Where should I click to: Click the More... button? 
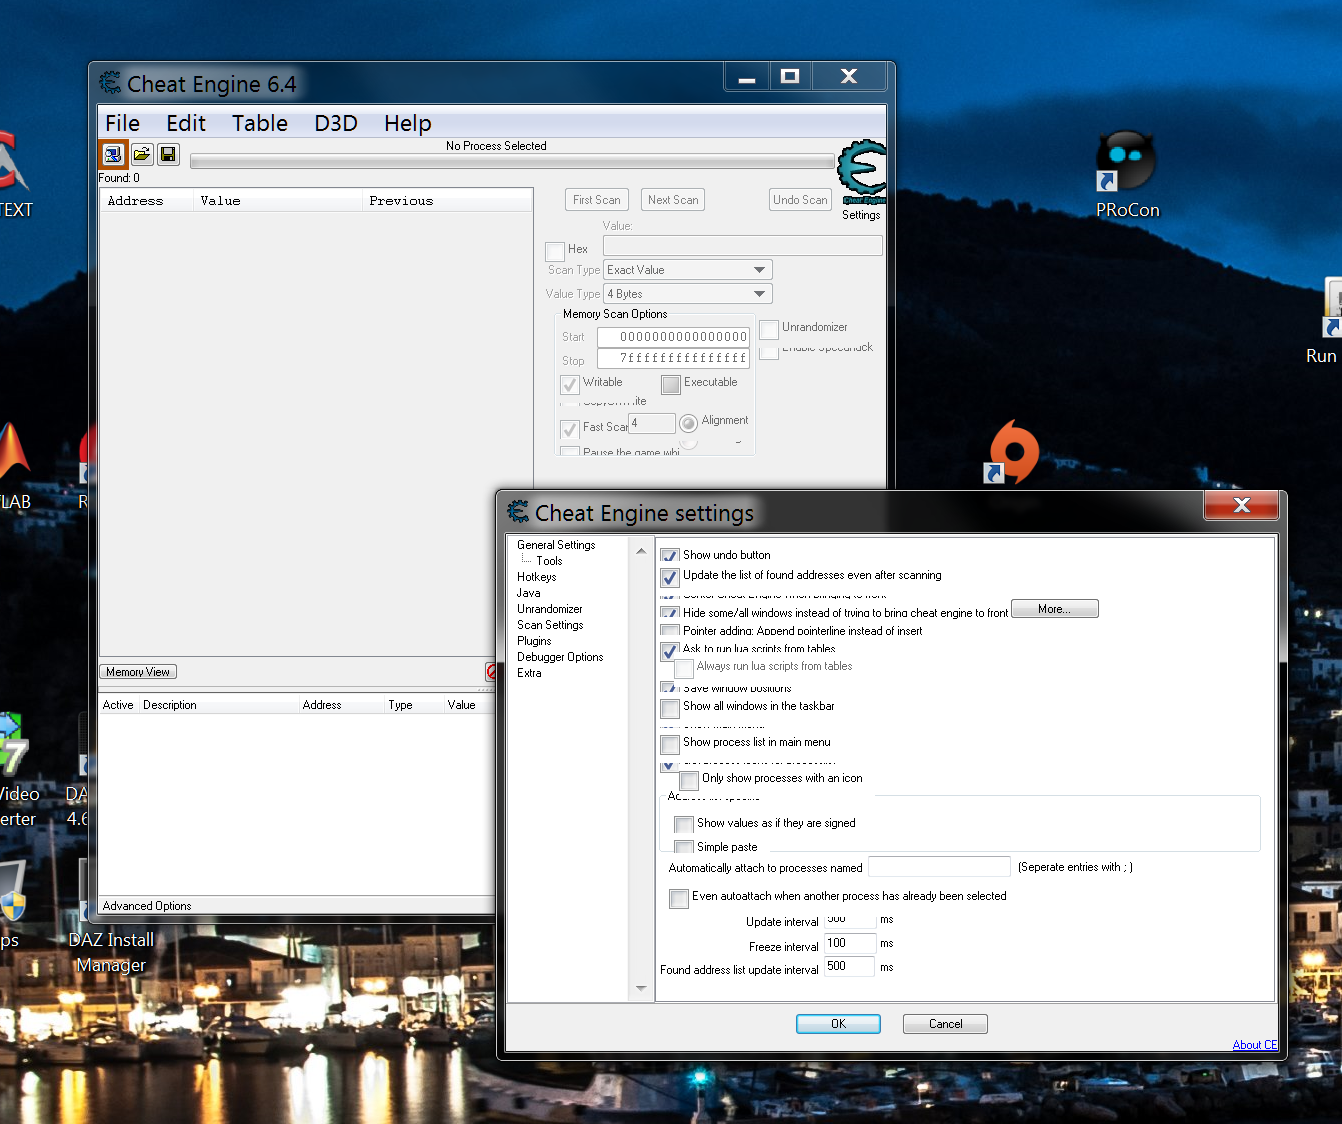pos(1055,609)
